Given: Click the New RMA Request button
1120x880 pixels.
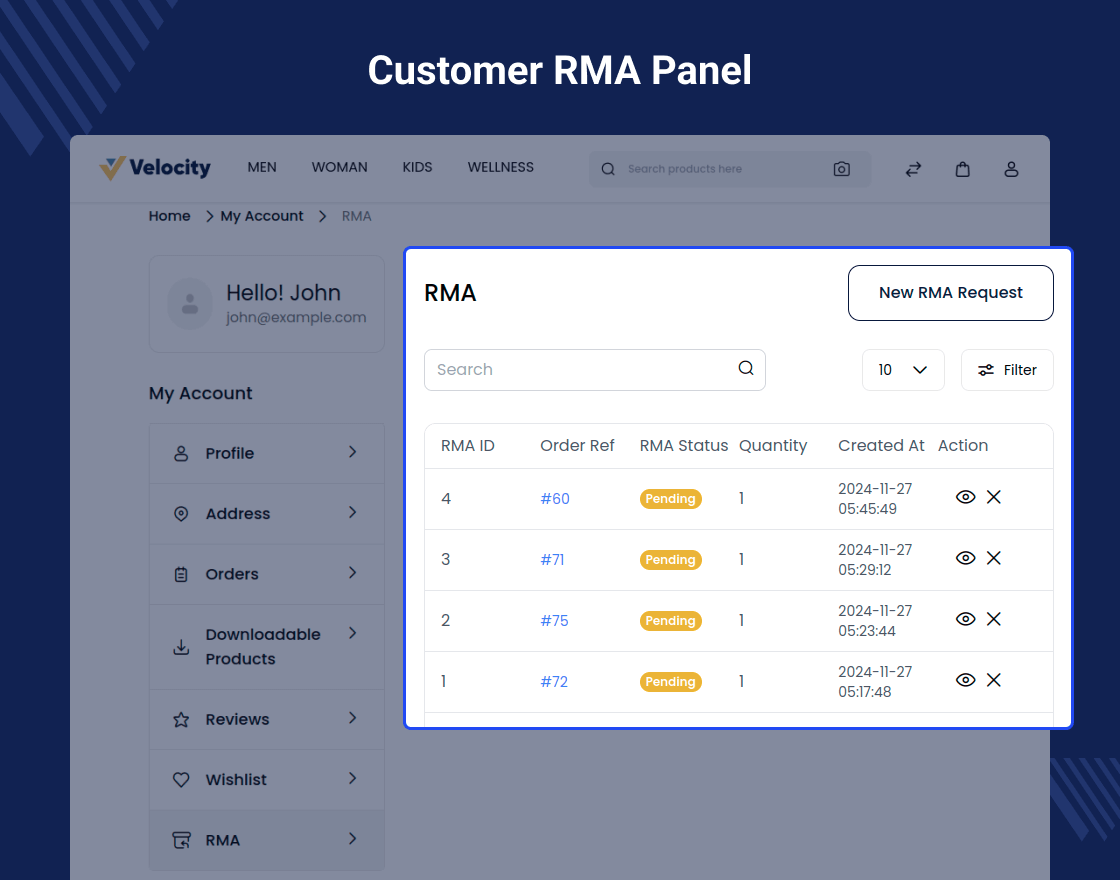Looking at the screenshot, I should 950,293.
